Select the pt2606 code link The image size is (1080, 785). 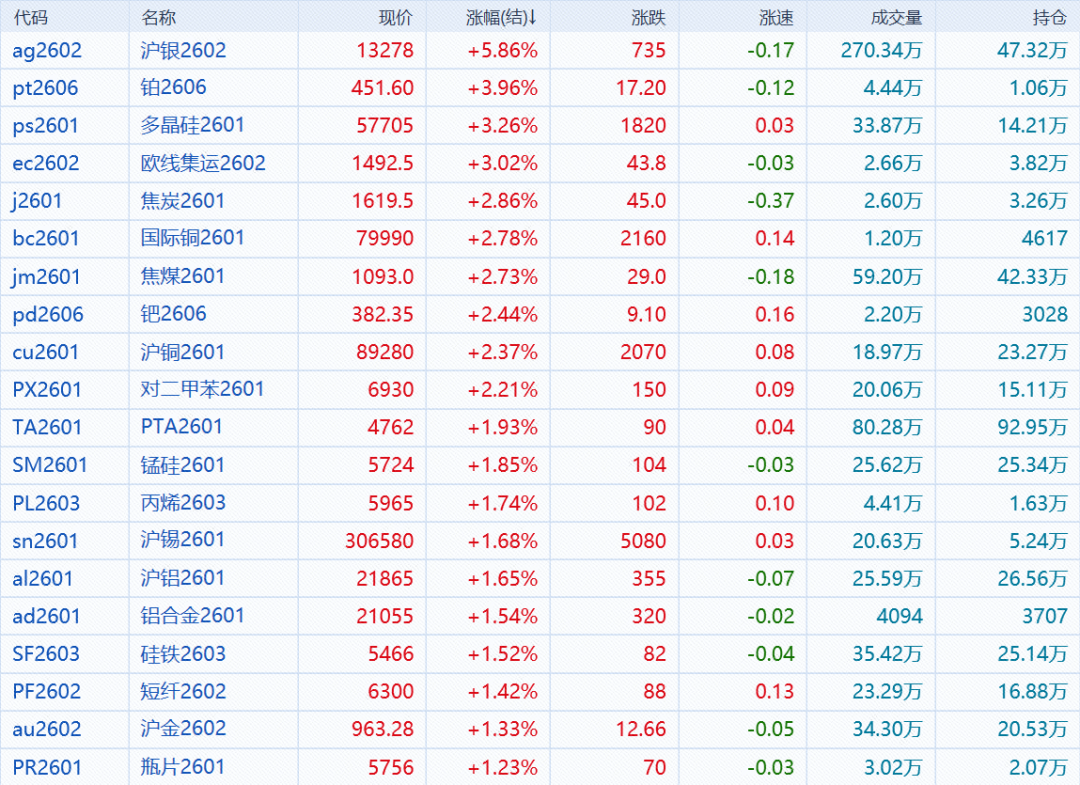[x=45, y=88]
